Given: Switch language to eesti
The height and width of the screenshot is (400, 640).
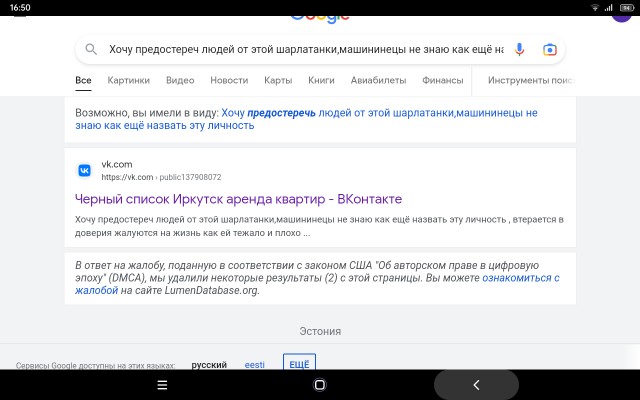Looking at the screenshot, I should [x=254, y=364].
